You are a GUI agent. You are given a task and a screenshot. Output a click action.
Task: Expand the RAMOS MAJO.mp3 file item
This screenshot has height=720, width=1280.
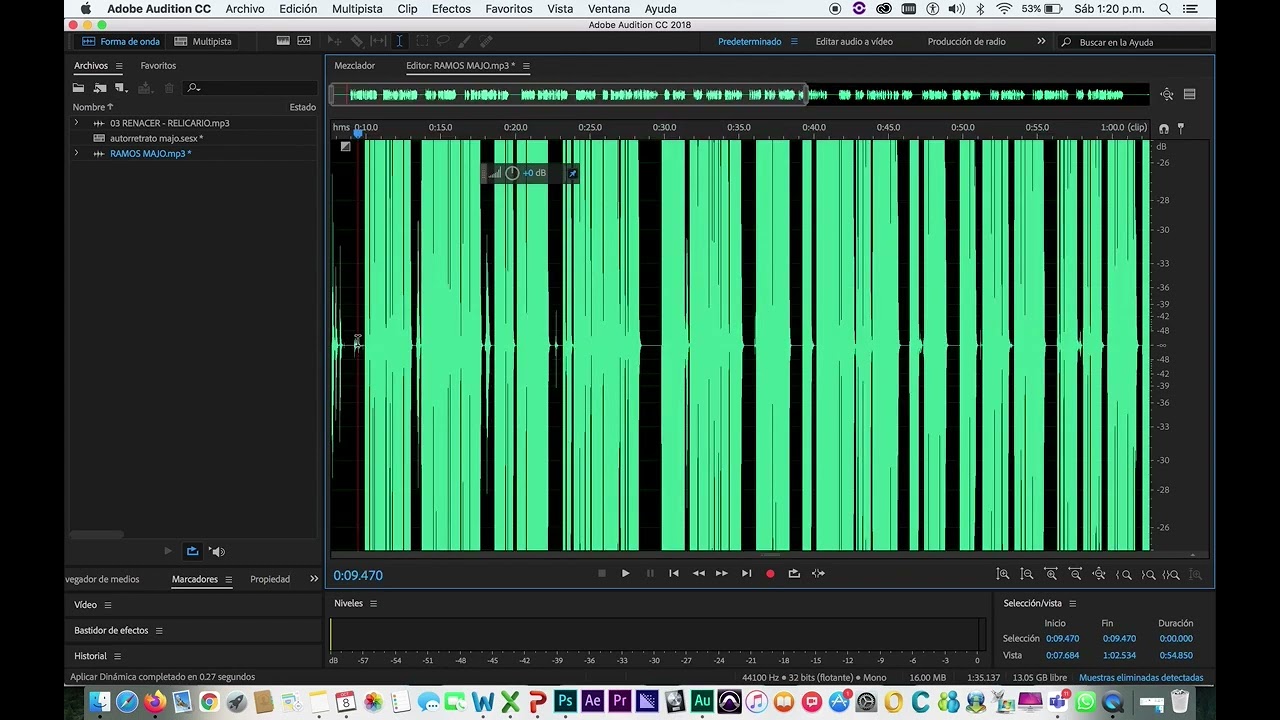point(76,153)
